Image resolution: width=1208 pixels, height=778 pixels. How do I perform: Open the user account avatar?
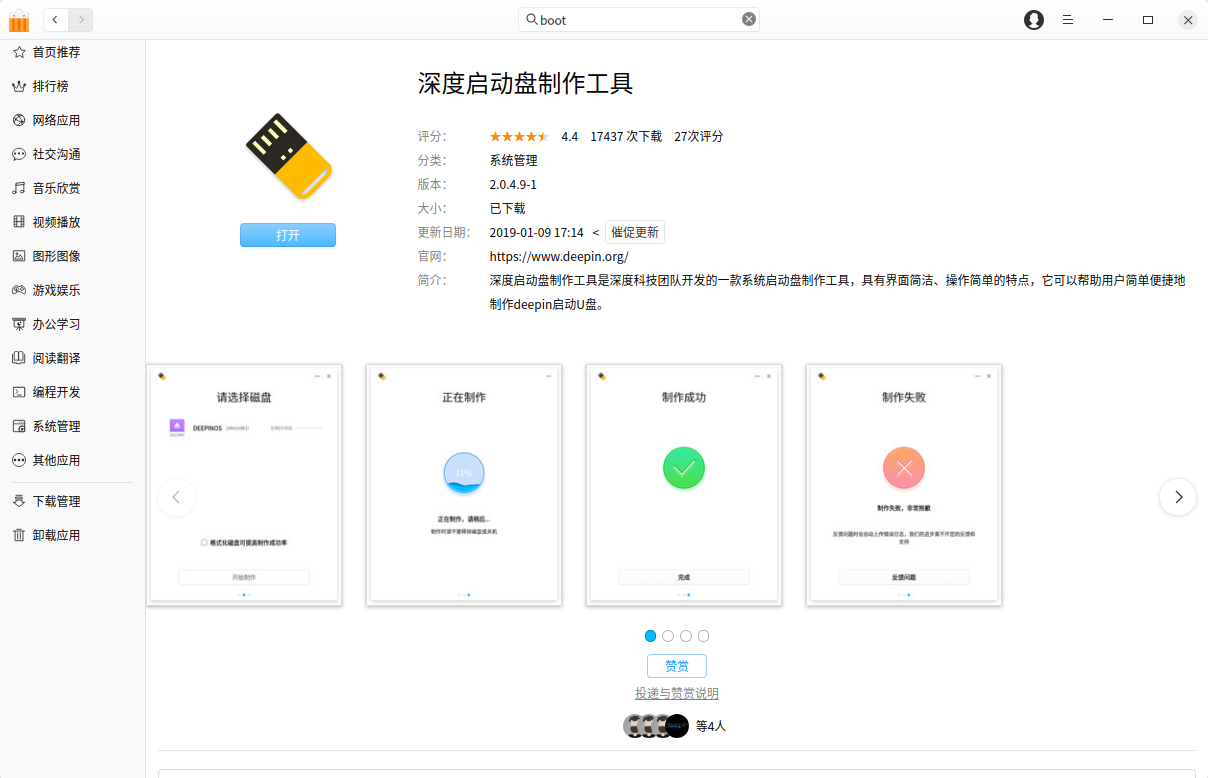pos(1034,20)
